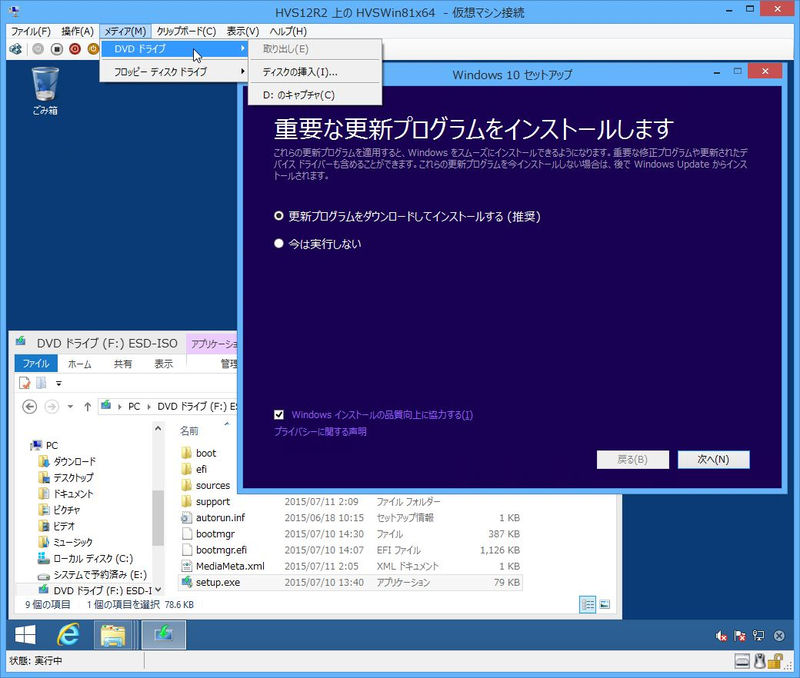Click the padlock security icon in status bar
The width and height of the screenshot is (800, 678).
click(775, 661)
